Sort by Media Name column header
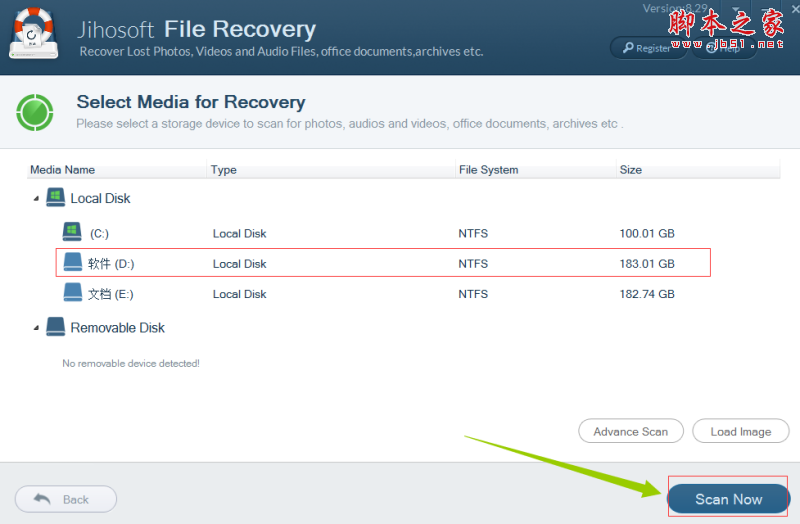 [x=116, y=169]
